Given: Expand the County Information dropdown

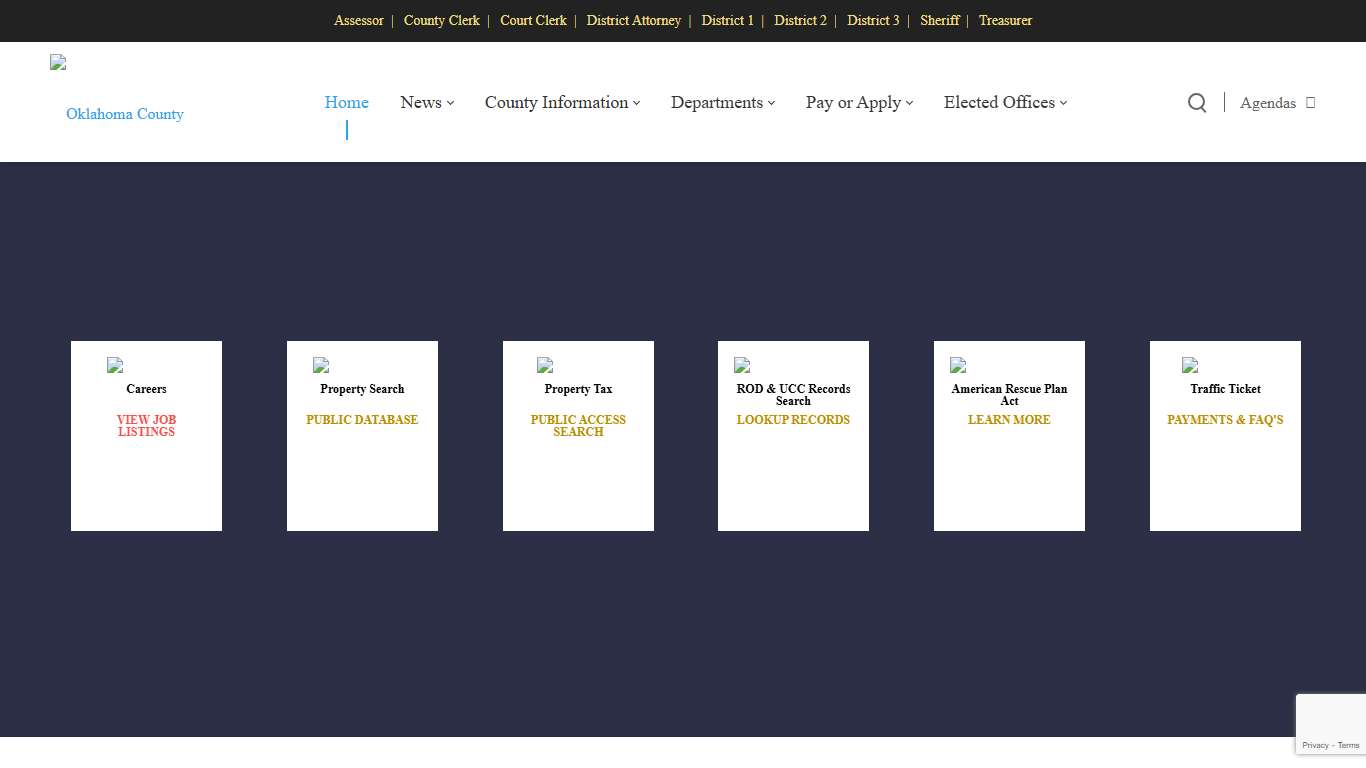Looking at the screenshot, I should (562, 103).
